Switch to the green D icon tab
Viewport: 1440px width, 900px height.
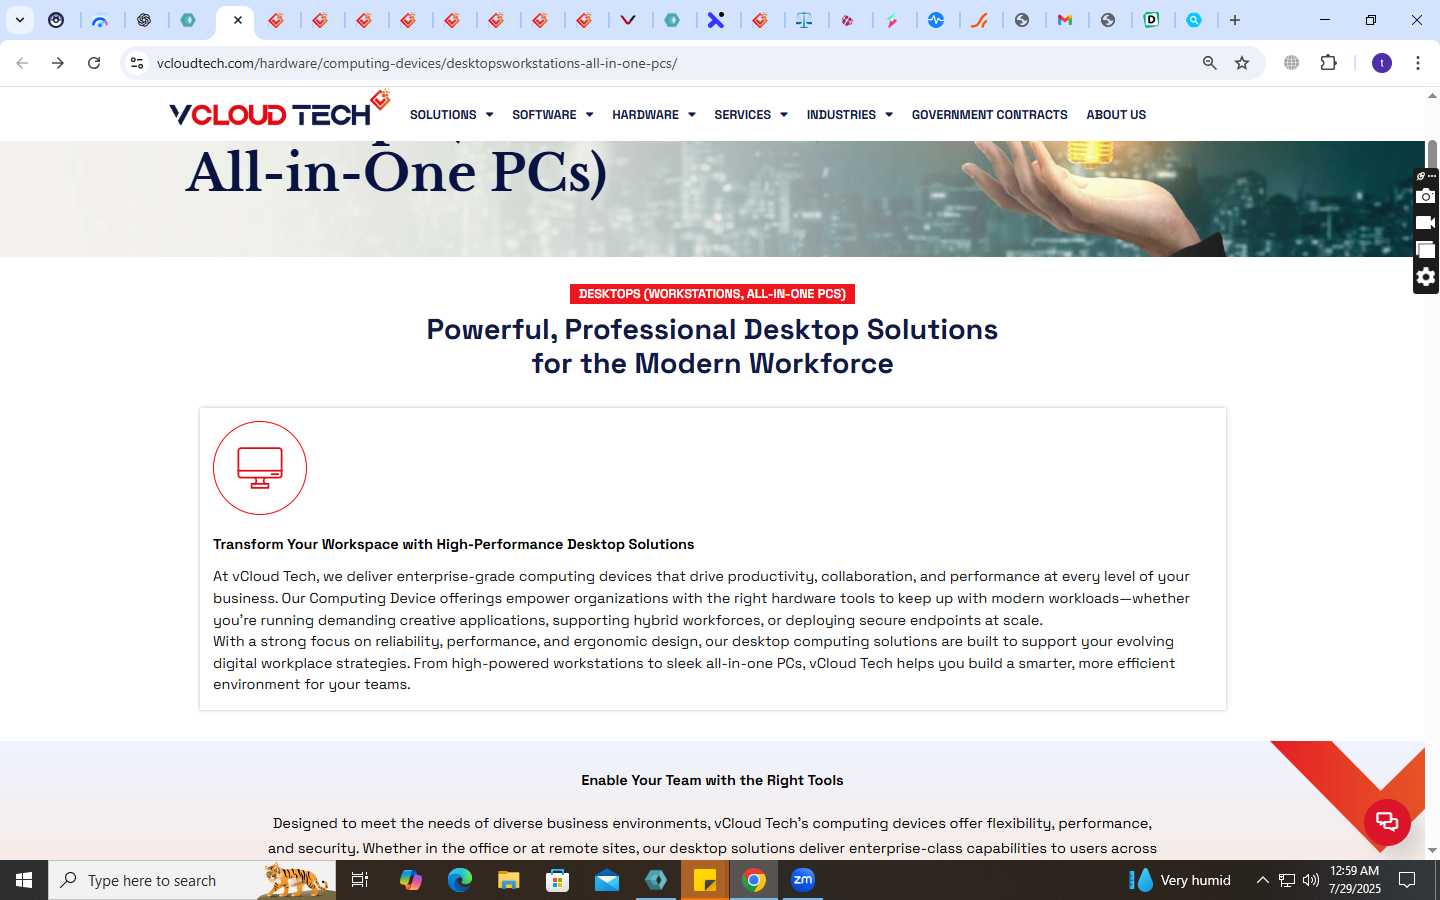[1151, 20]
